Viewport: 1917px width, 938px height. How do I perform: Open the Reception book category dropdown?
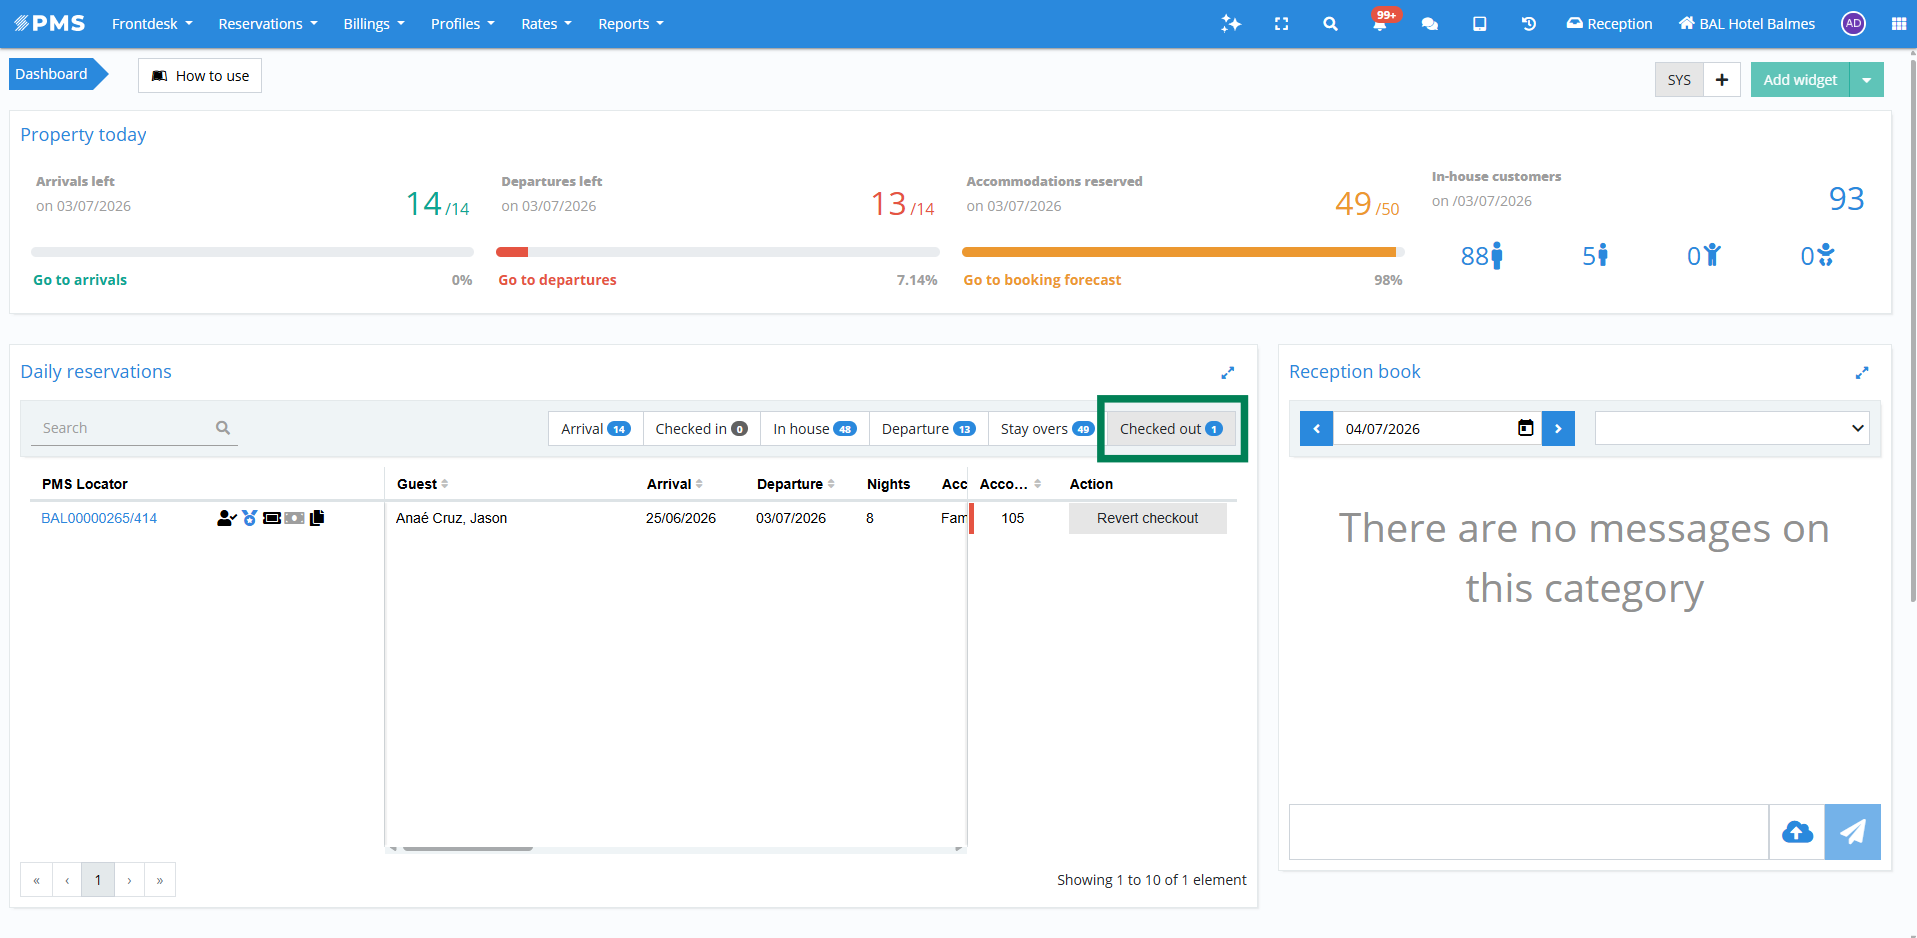1732,429
